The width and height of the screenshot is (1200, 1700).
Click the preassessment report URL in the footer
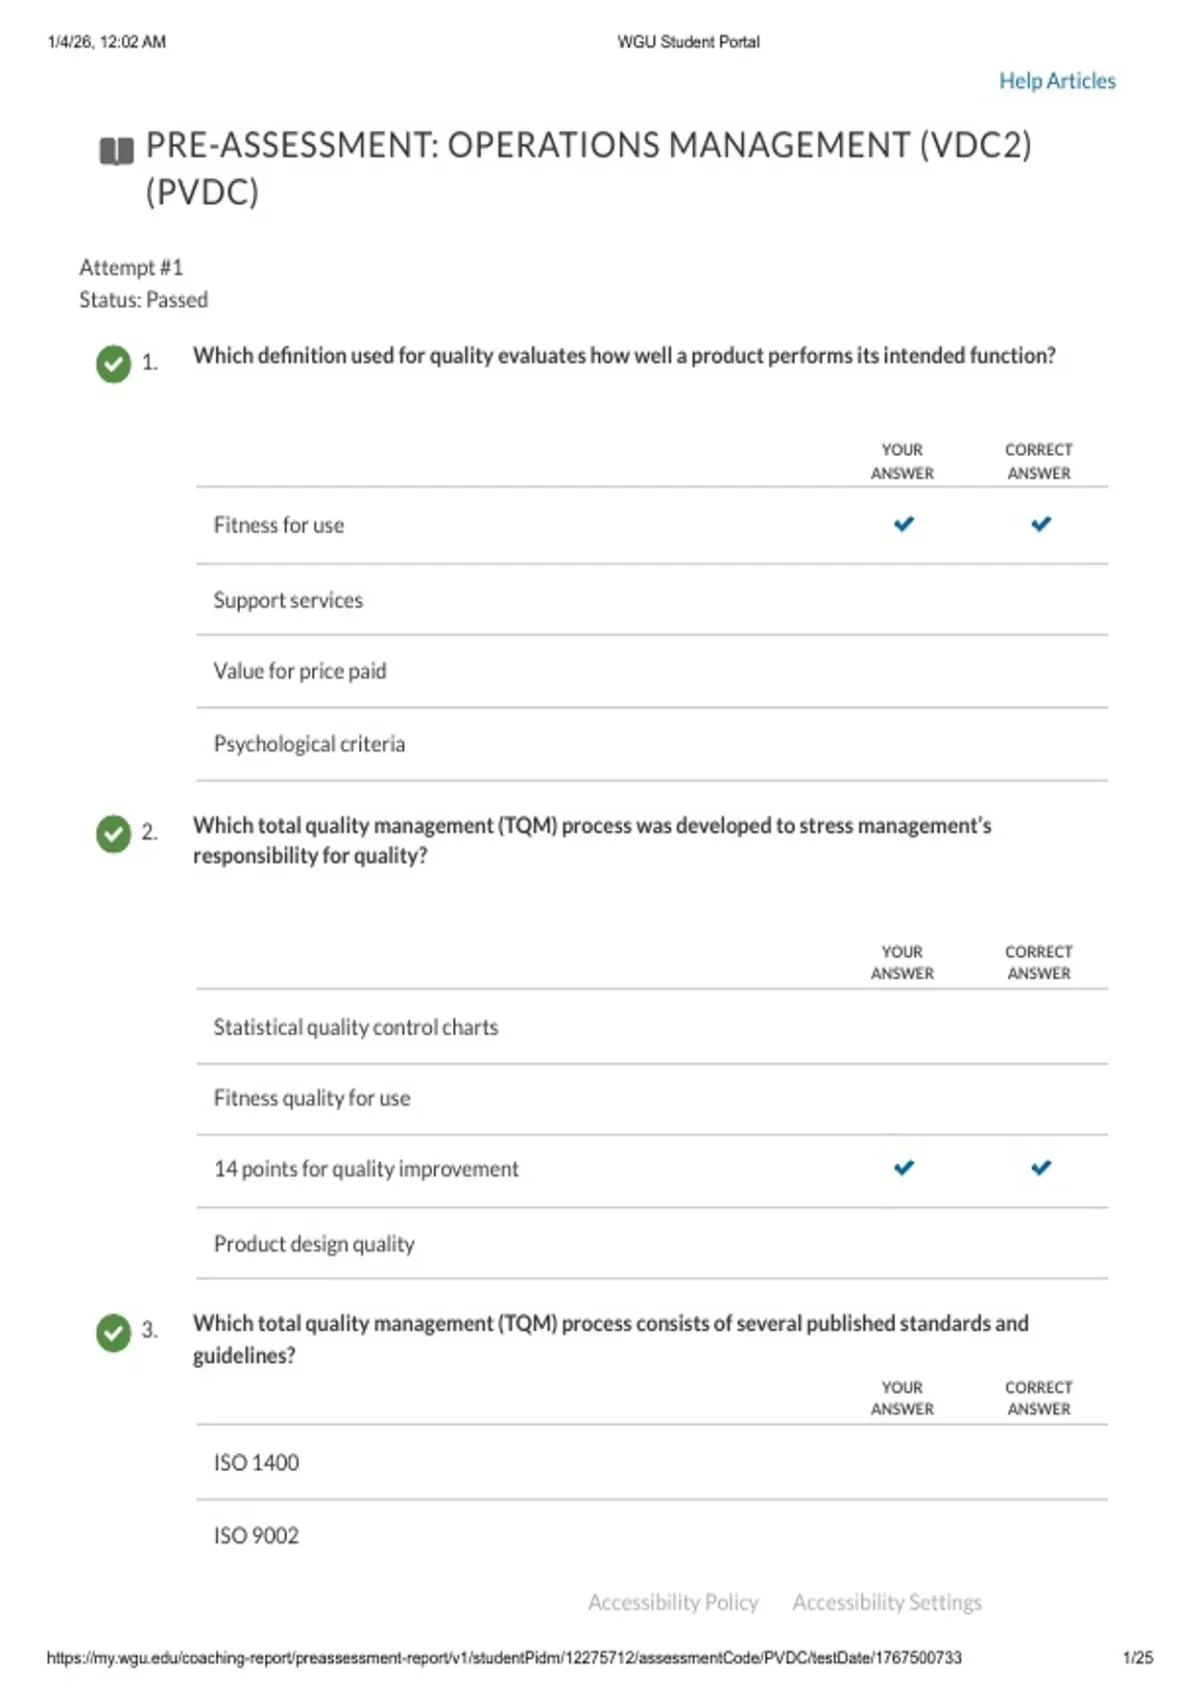coord(504,1658)
